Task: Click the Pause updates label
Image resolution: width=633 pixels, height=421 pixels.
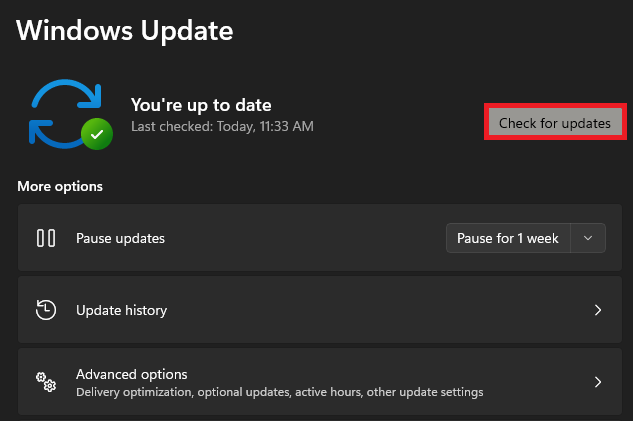Action: [x=120, y=238]
